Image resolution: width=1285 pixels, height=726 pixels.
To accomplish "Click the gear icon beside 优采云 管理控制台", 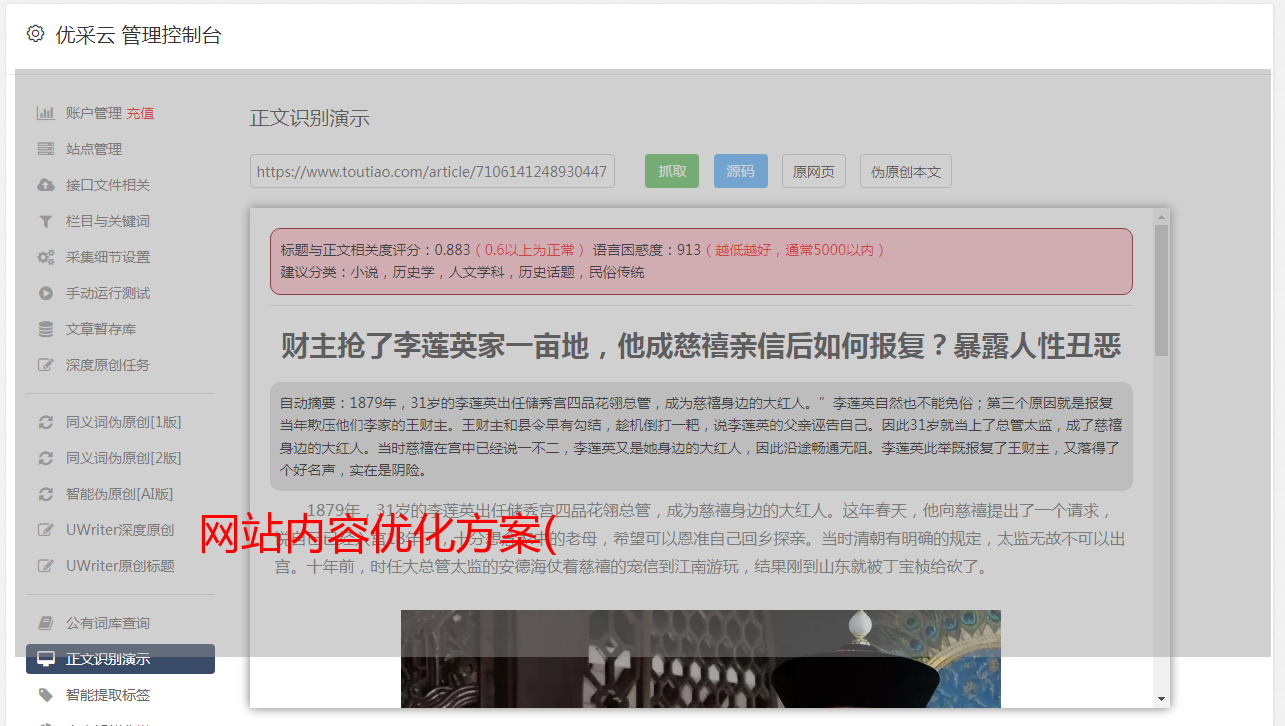I will 36,34.
